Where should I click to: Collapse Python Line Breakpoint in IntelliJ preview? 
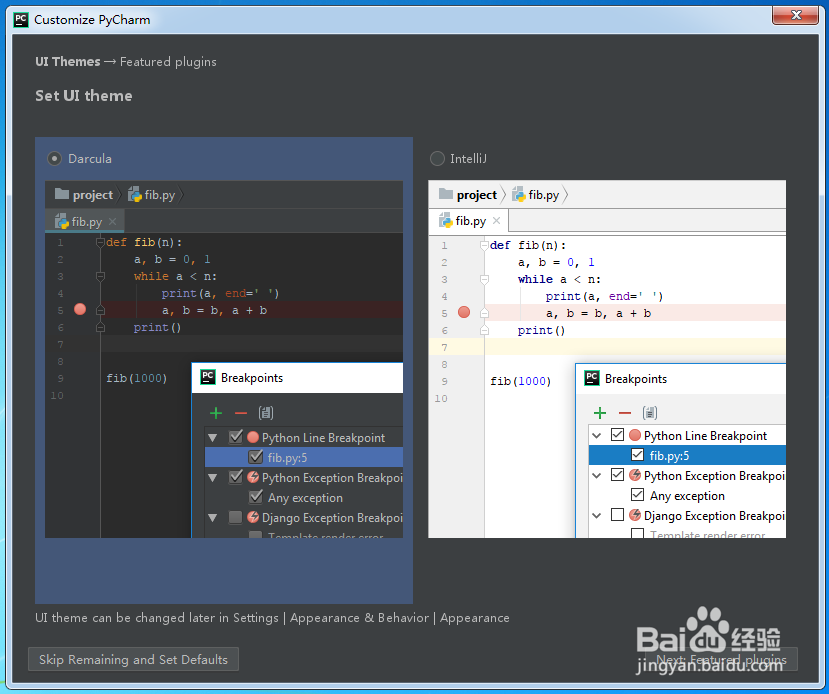pos(596,436)
